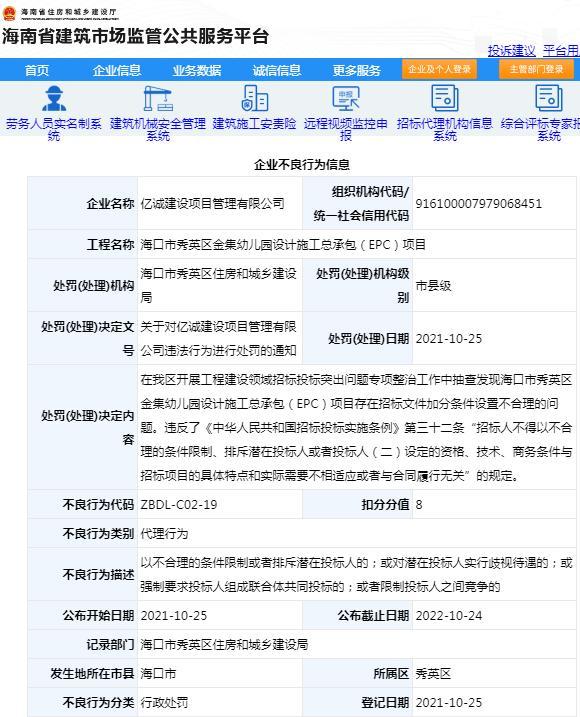Screen dimensions: 580x717
Task: Open the 诚信信息 menu
Action: pyautogui.click(x=277, y=70)
